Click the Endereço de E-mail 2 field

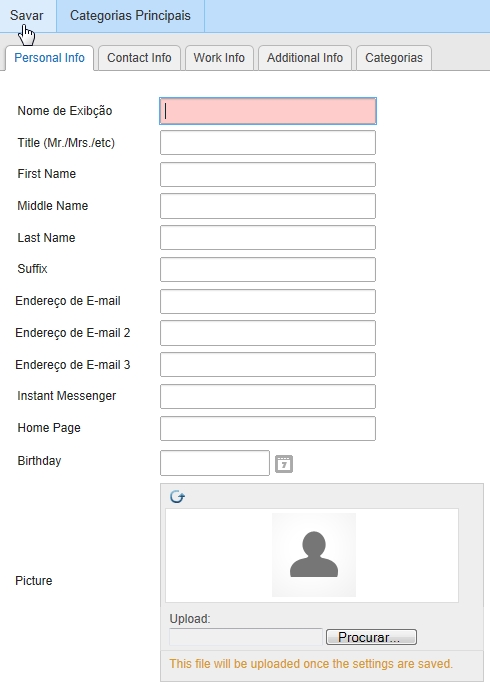tap(268, 333)
